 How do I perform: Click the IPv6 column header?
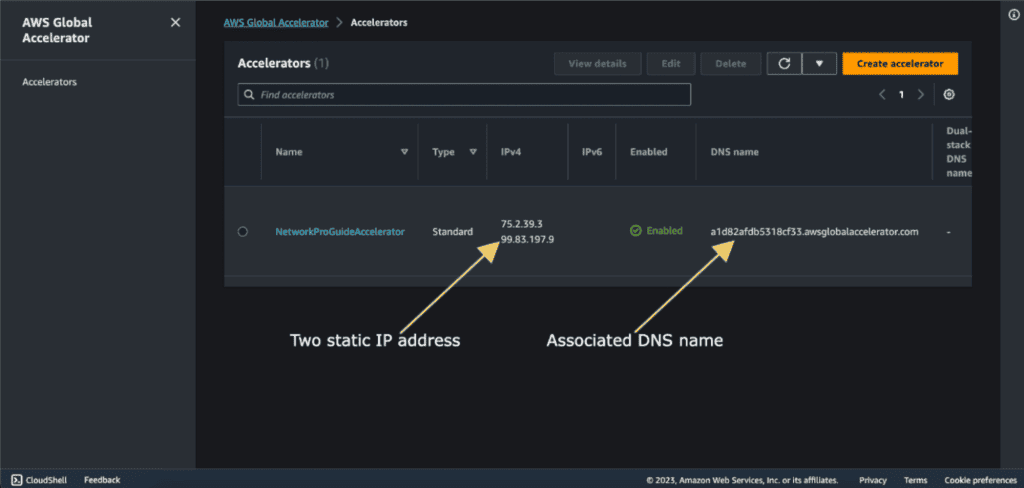pos(592,152)
